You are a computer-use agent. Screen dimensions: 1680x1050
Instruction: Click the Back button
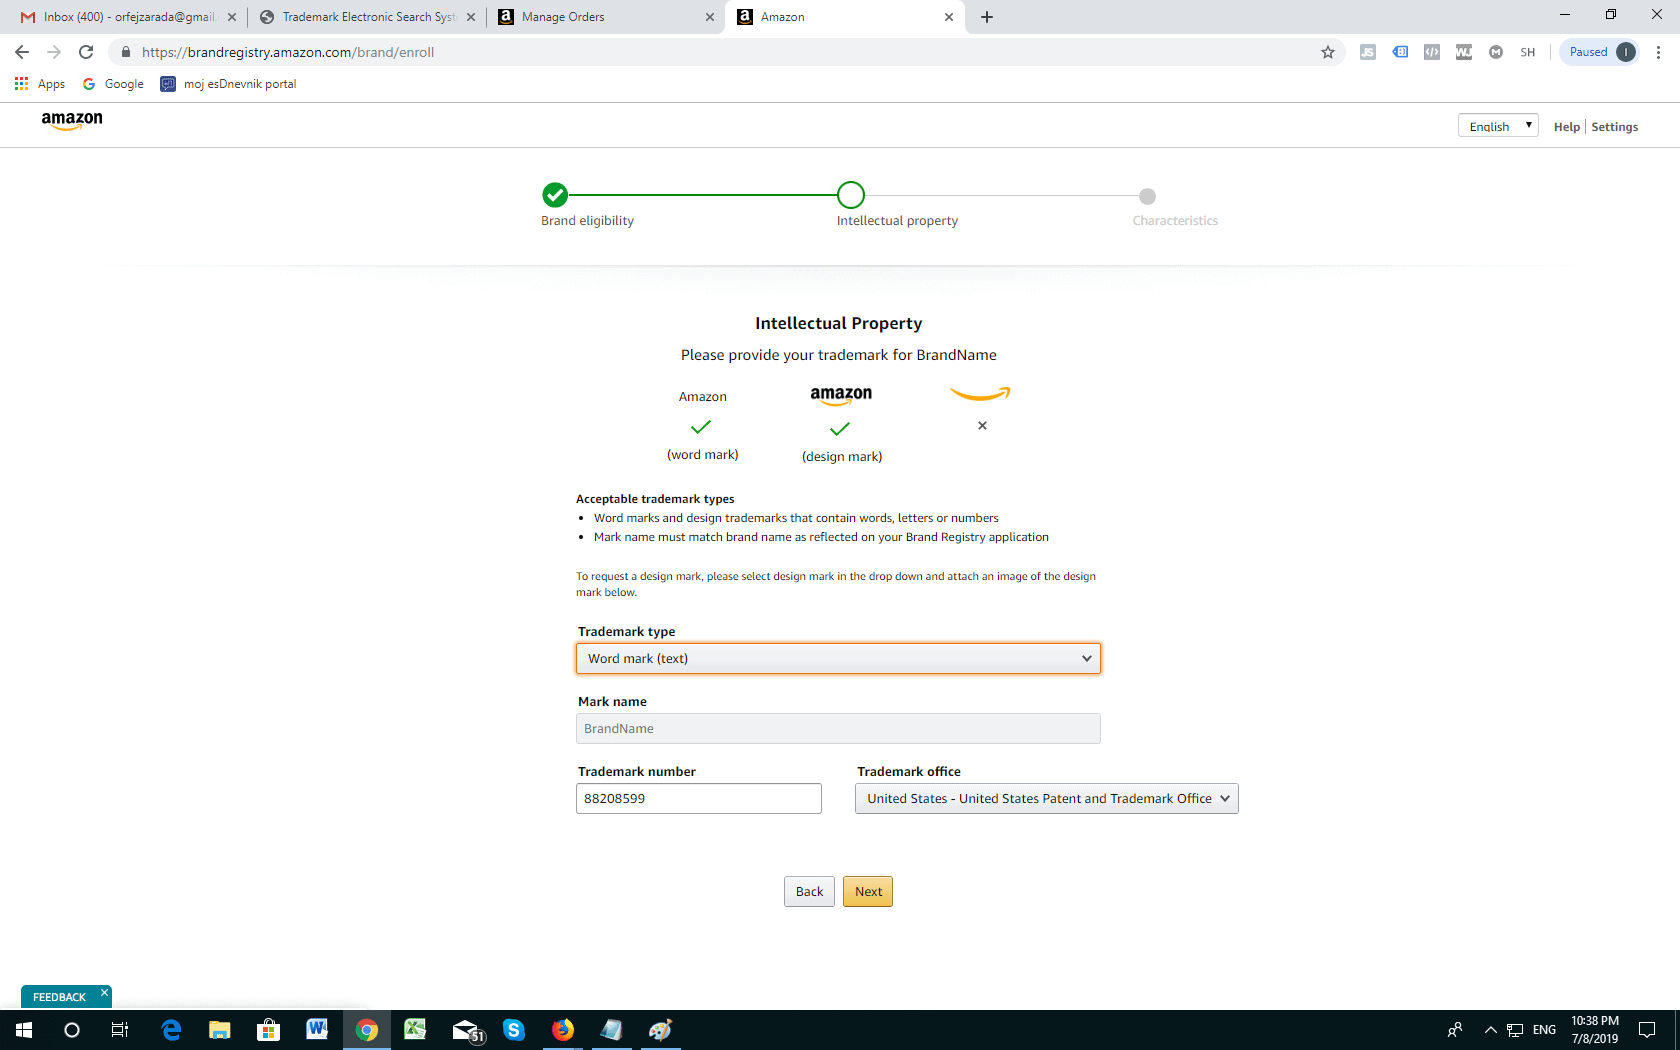809,892
